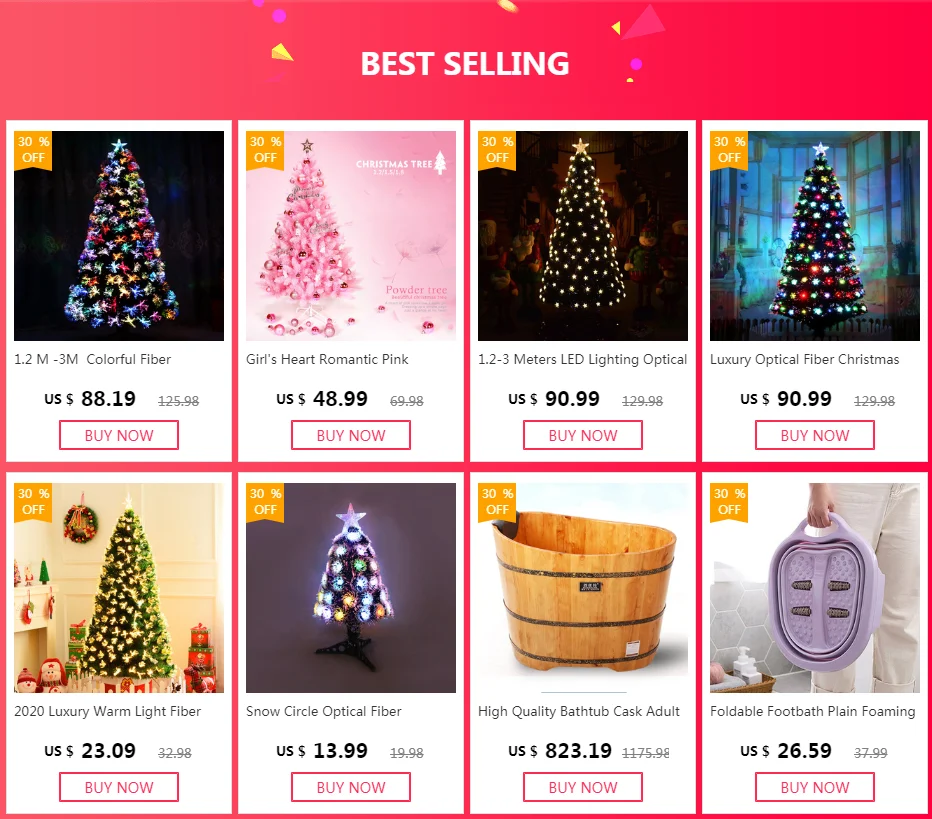Click BUY NOW for the High Quality Bathtub Cask

(583, 787)
